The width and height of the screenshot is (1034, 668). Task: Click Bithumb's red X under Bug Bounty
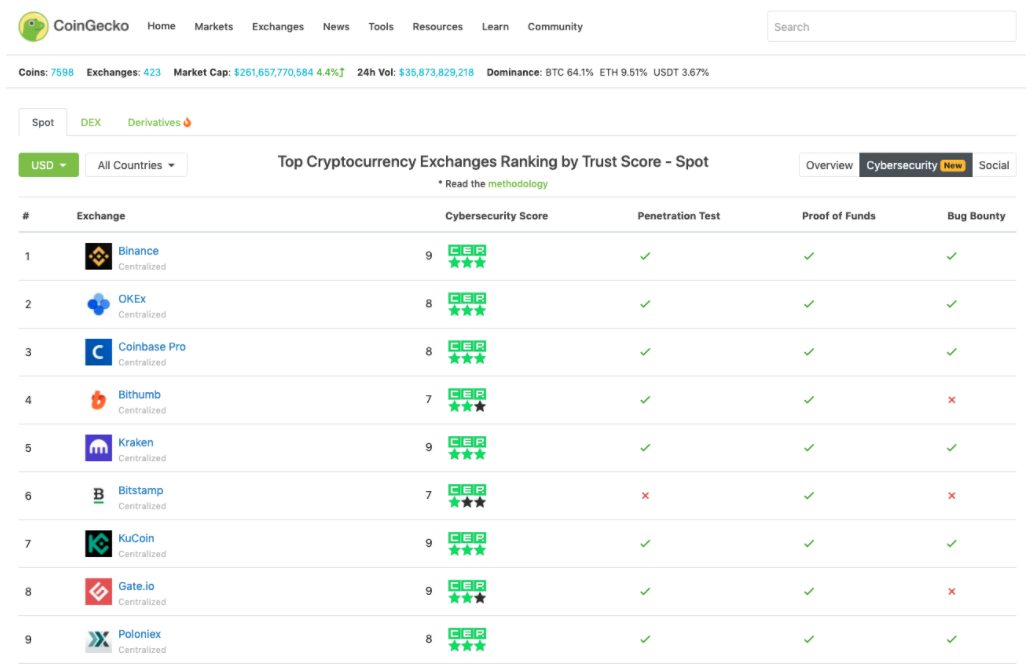pos(952,400)
